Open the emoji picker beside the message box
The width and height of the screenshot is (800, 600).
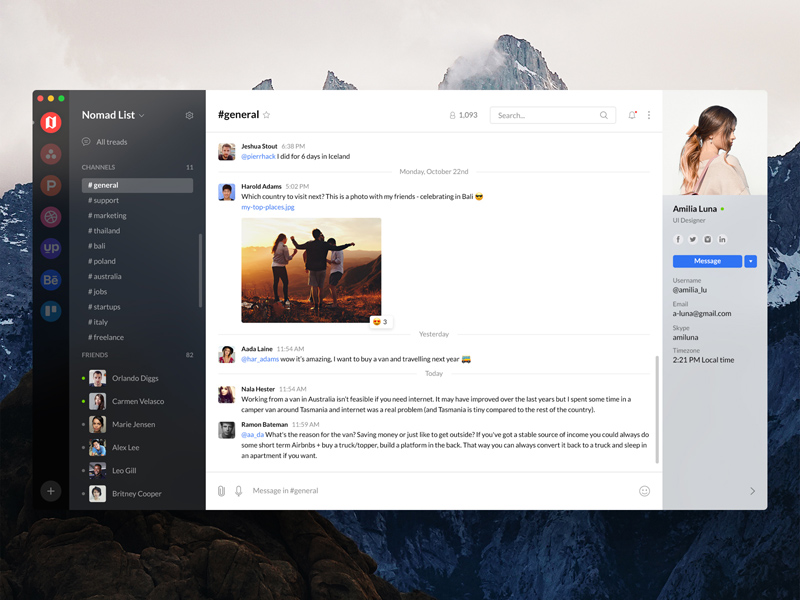[x=645, y=491]
